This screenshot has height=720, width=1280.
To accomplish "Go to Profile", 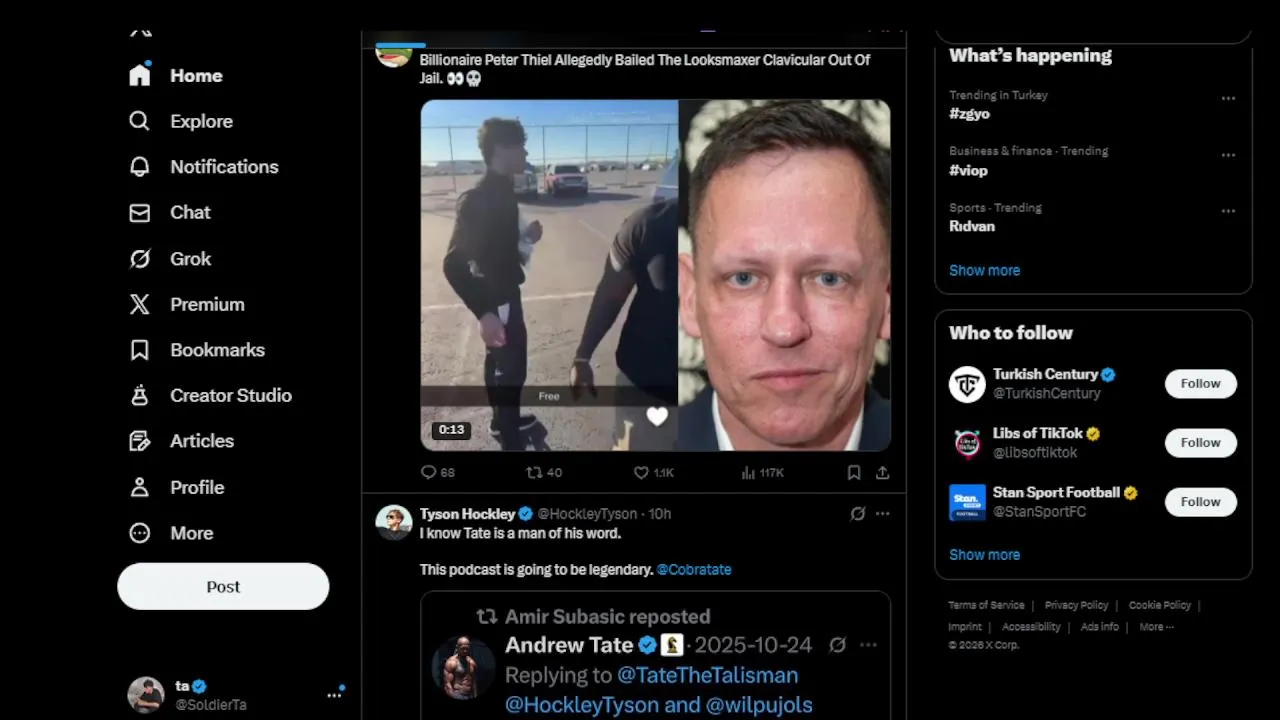I will pyautogui.click(x=177, y=487).
